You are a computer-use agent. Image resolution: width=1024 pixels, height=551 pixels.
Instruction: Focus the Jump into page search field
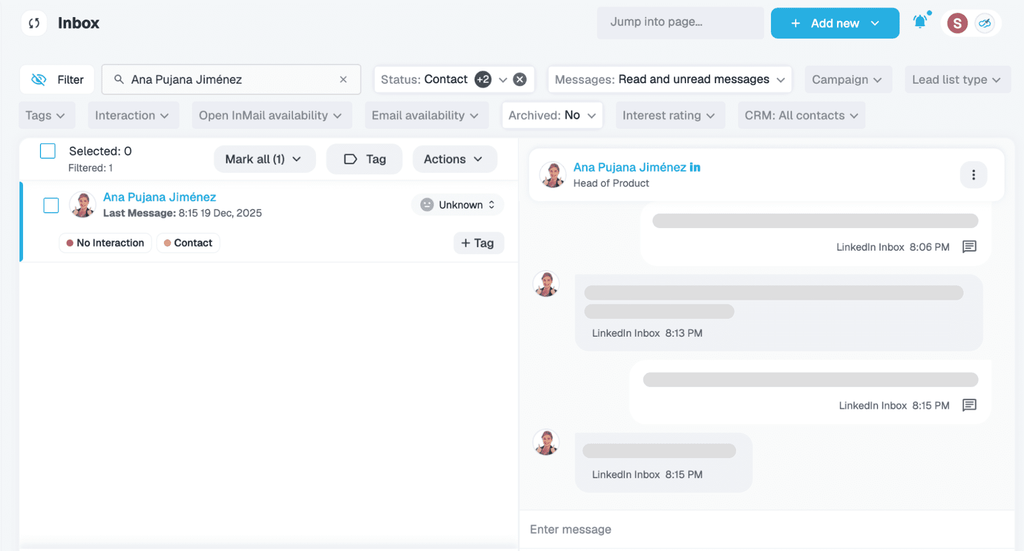coord(680,23)
